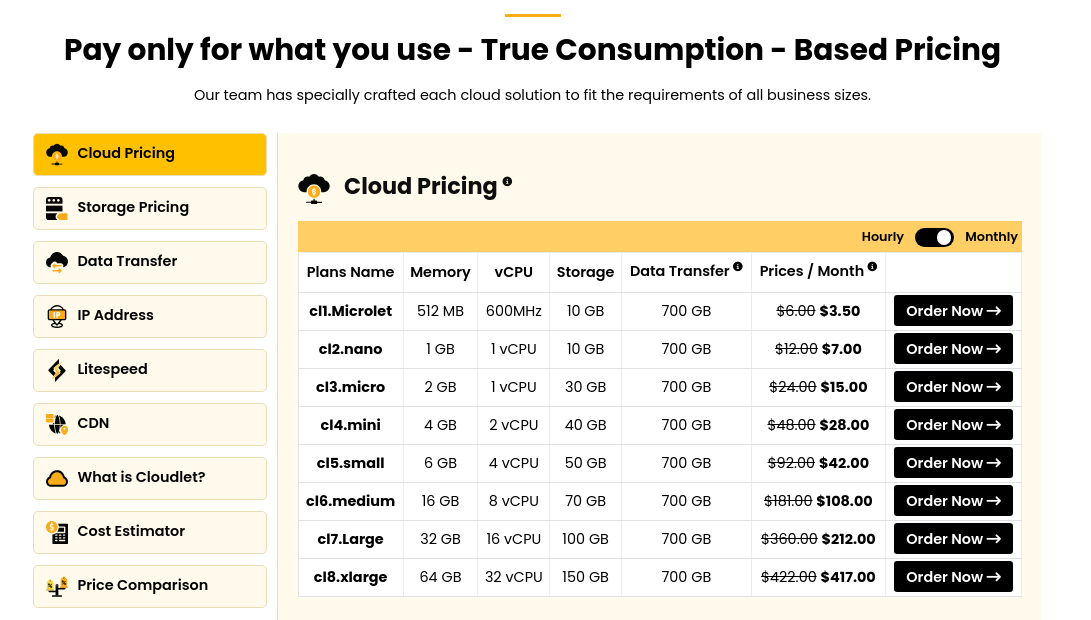1091x620 pixels.
Task: Click the info icon next to Cloud Pricing title
Action: click(507, 181)
